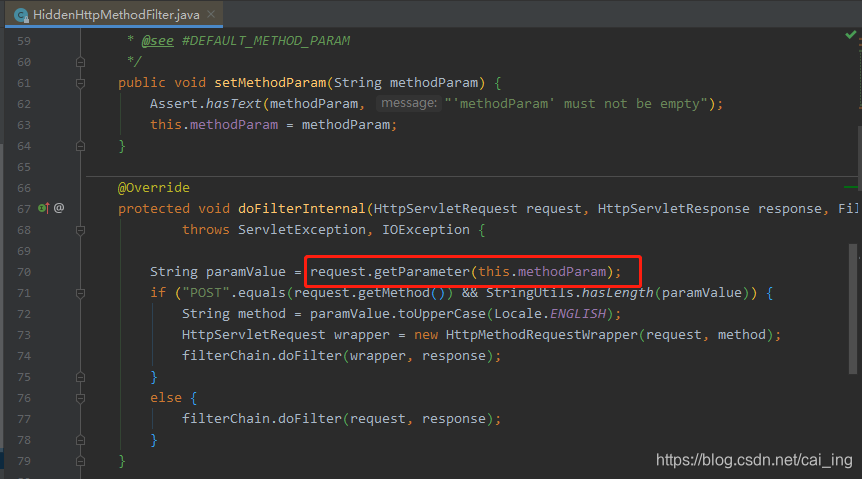Toggle fold marker at line 75
Viewport: 862px width, 479px height.
tap(80, 377)
